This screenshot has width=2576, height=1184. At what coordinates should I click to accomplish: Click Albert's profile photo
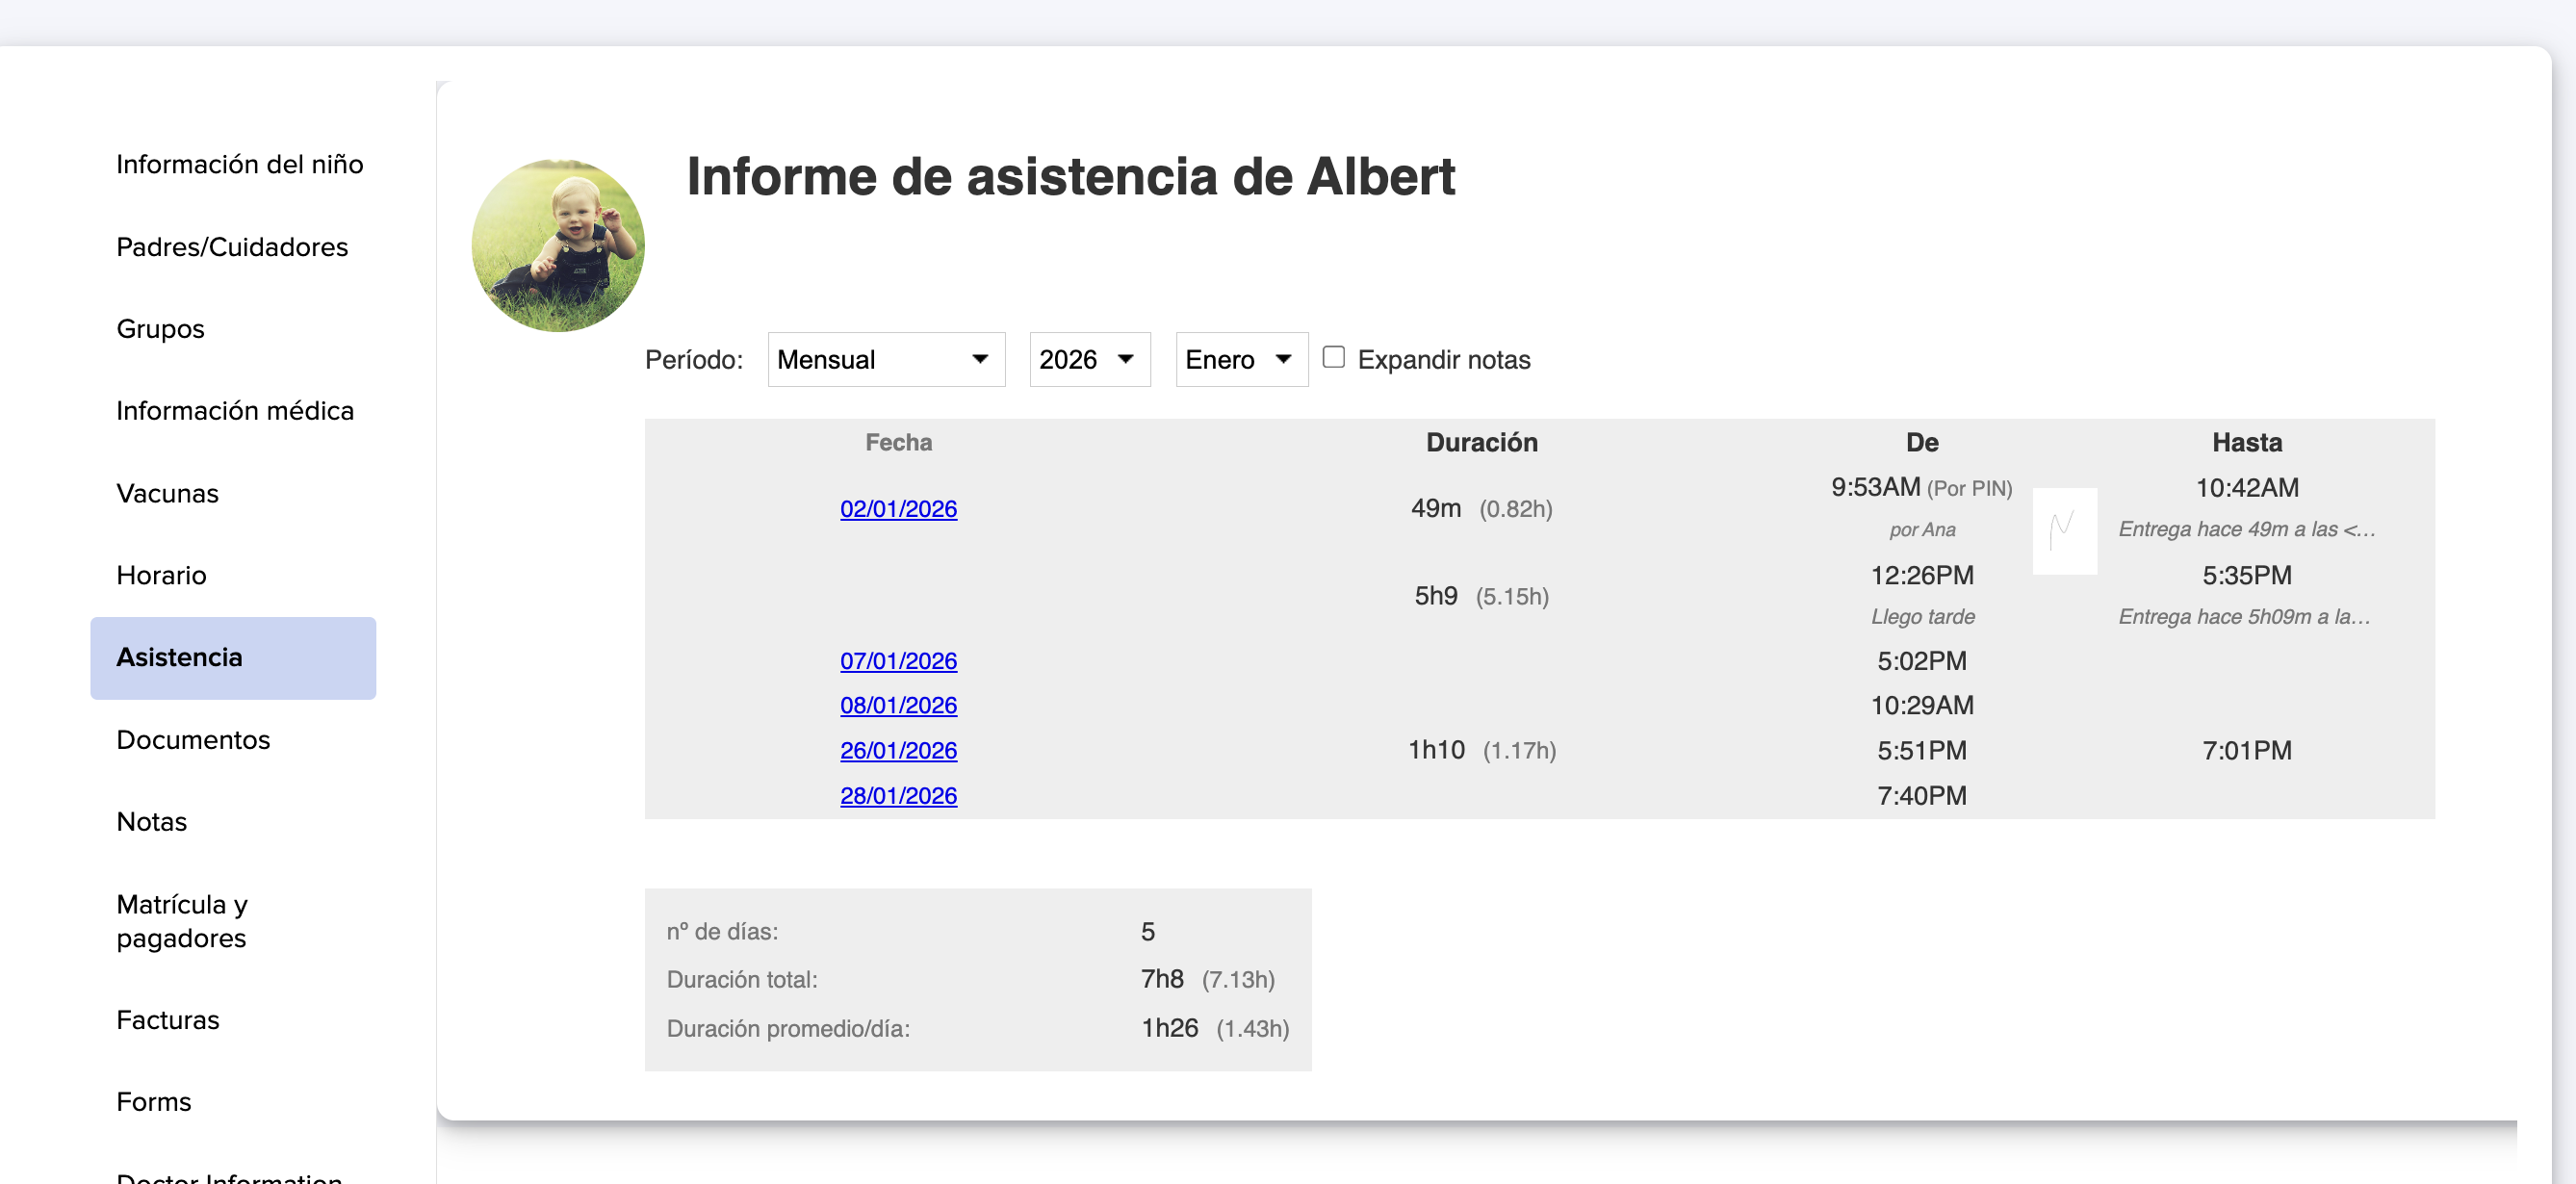[x=558, y=245]
